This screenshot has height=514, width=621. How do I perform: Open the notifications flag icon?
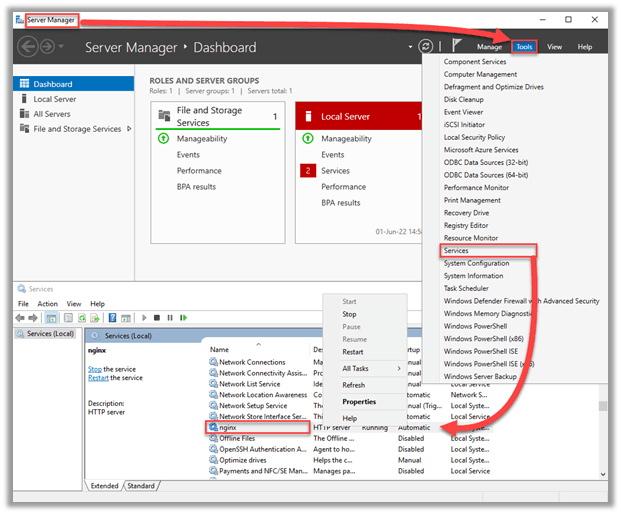pyautogui.click(x=457, y=46)
